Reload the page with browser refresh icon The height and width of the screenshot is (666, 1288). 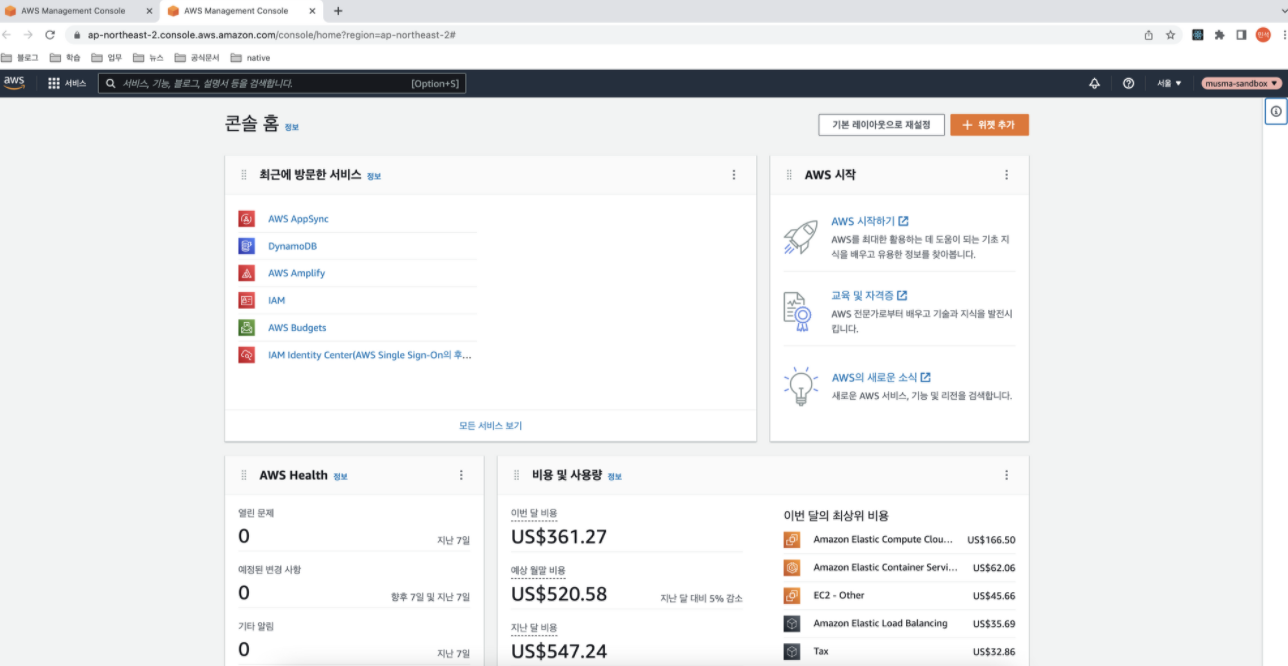coord(50,34)
